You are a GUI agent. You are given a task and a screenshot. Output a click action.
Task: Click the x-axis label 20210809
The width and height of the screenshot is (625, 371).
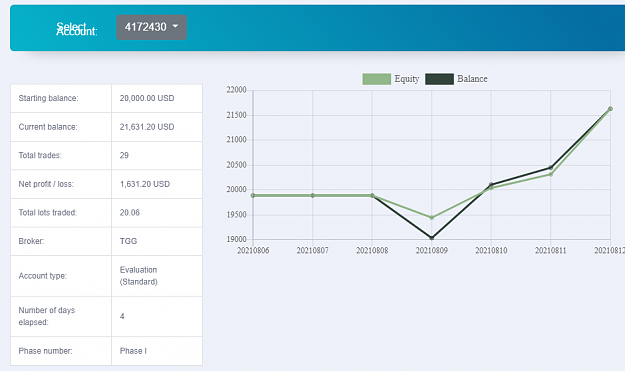coord(432,251)
